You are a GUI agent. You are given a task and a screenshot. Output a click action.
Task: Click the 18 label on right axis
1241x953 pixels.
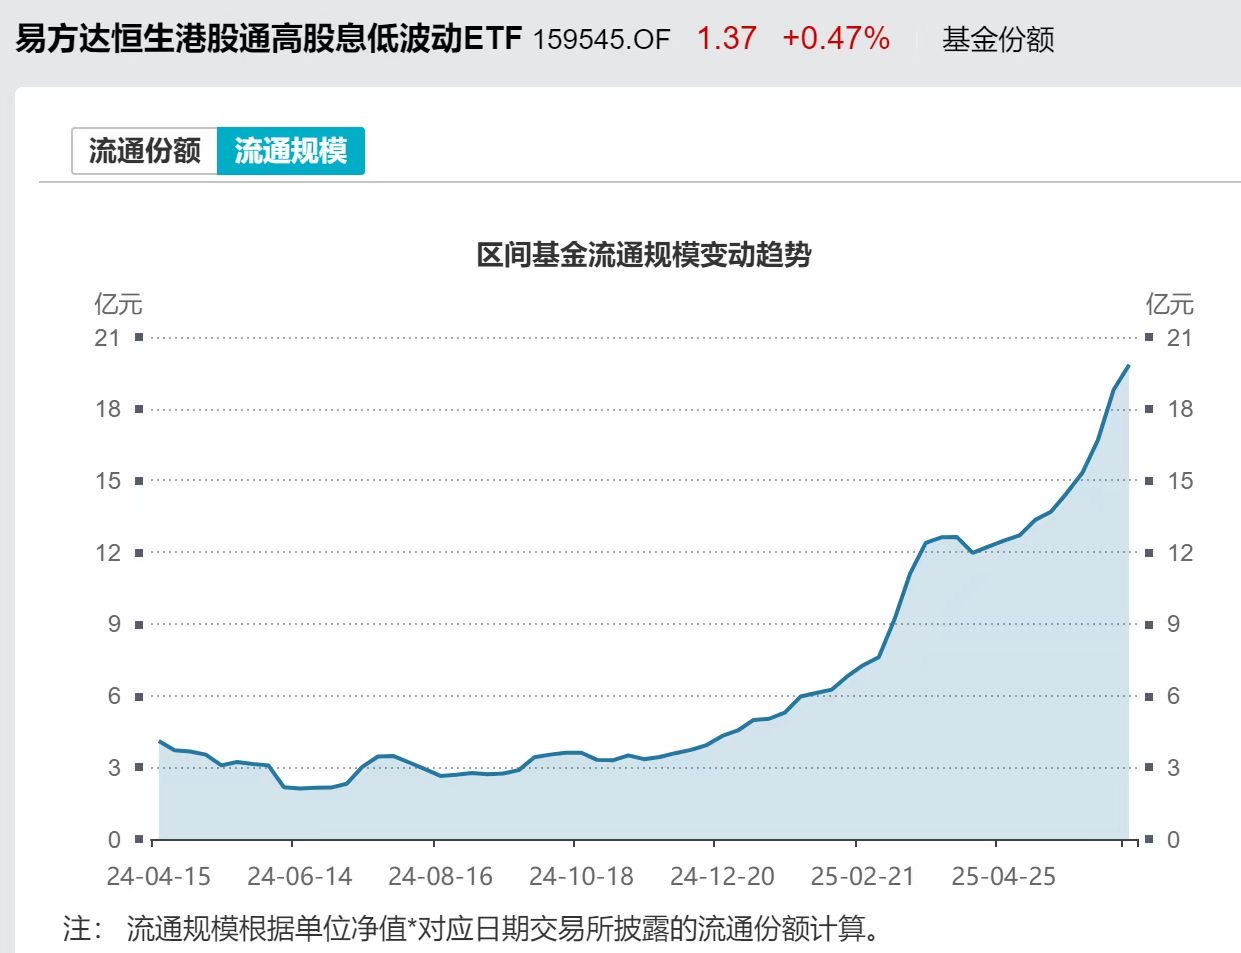(1180, 409)
